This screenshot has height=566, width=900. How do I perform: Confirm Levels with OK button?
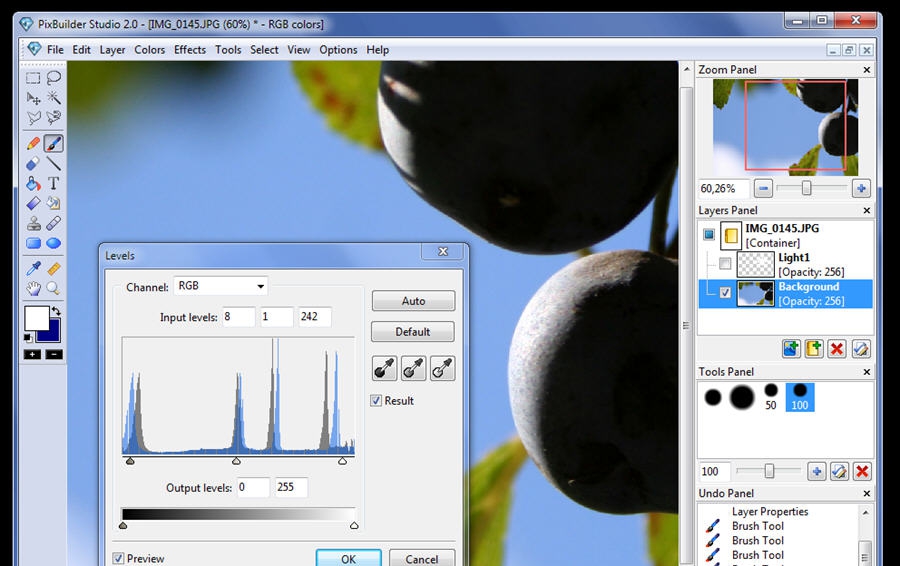(x=348, y=559)
